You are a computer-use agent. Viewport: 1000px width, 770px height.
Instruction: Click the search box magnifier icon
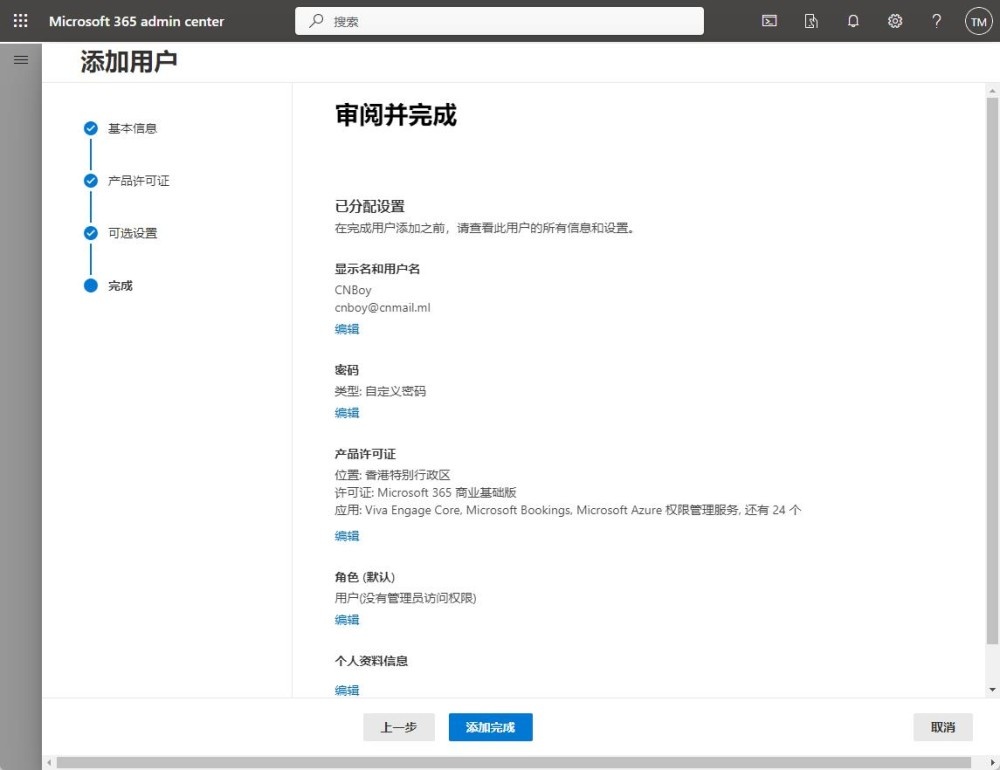pos(317,21)
